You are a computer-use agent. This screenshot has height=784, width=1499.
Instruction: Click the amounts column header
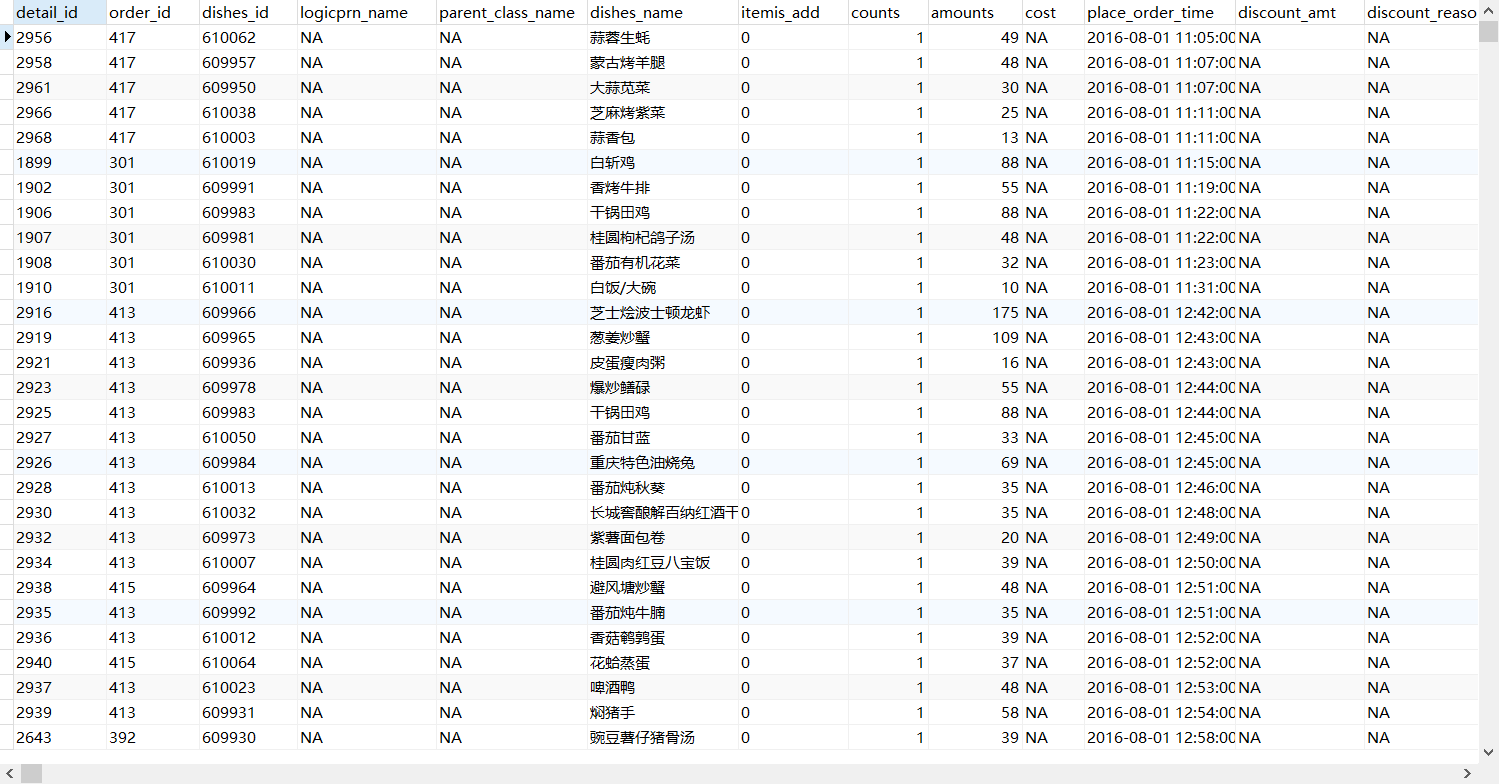[975, 12]
